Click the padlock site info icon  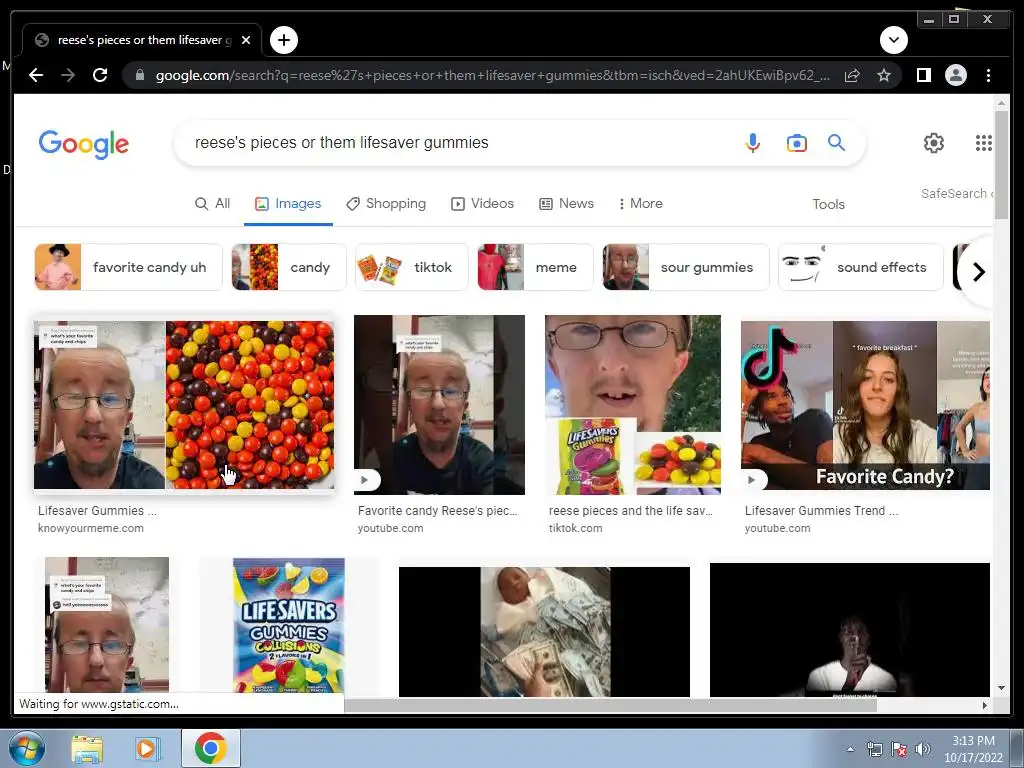(139, 75)
